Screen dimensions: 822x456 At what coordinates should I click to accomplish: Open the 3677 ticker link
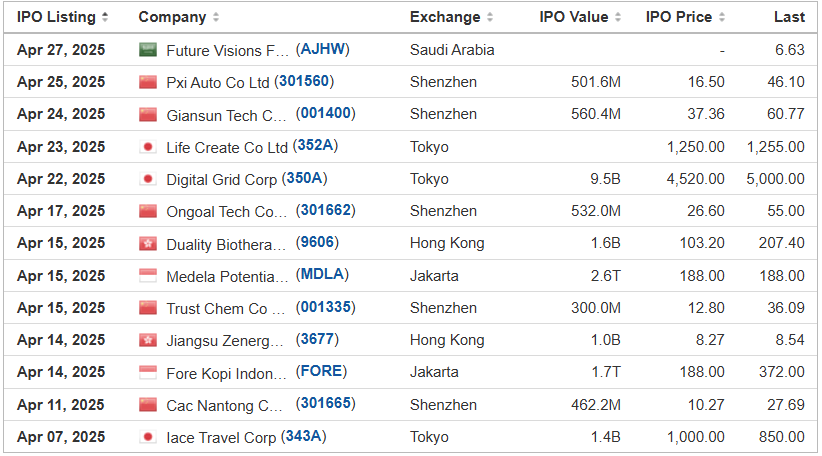(x=317, y=339)
